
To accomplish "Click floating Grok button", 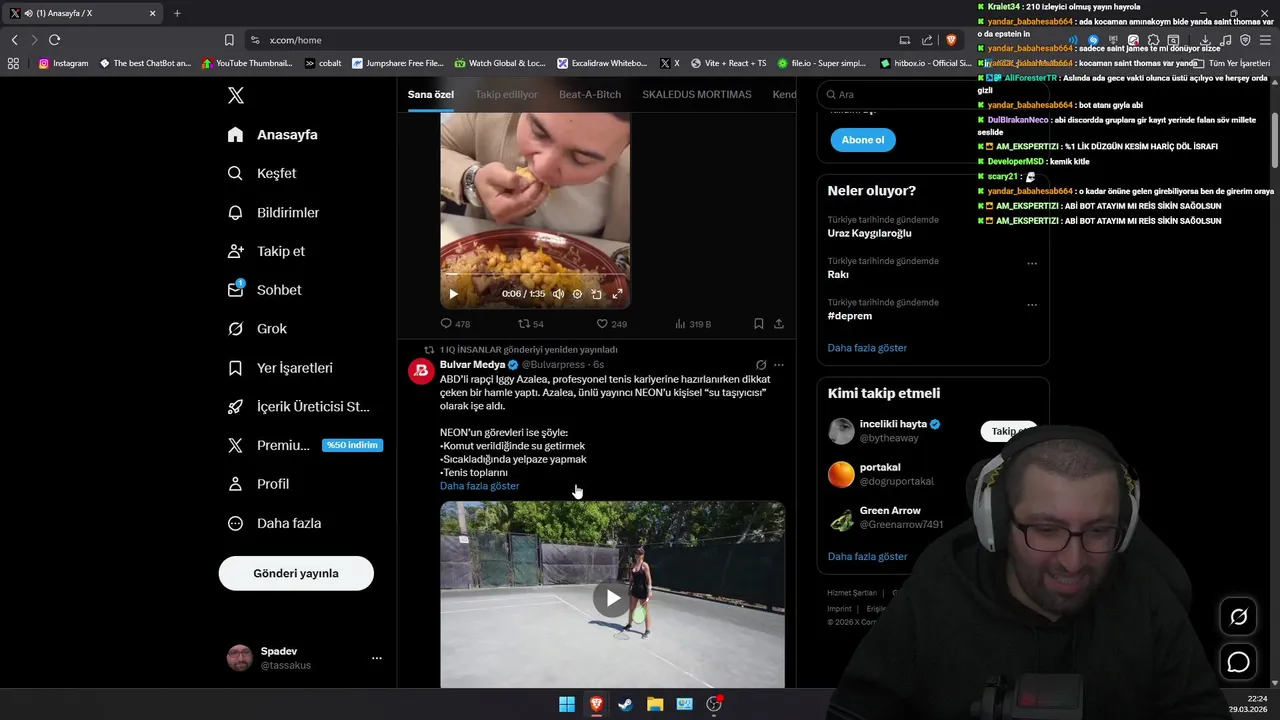I will point(1239,617).
